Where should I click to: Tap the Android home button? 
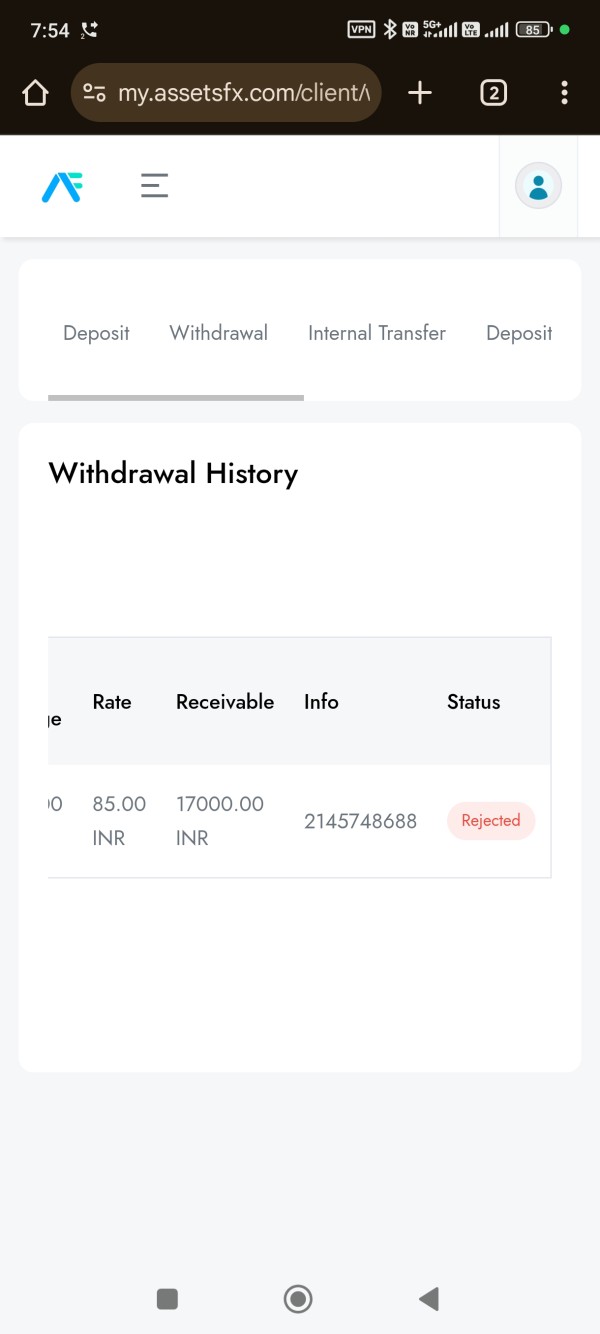pyautogui.click(x=298, y=1298)
